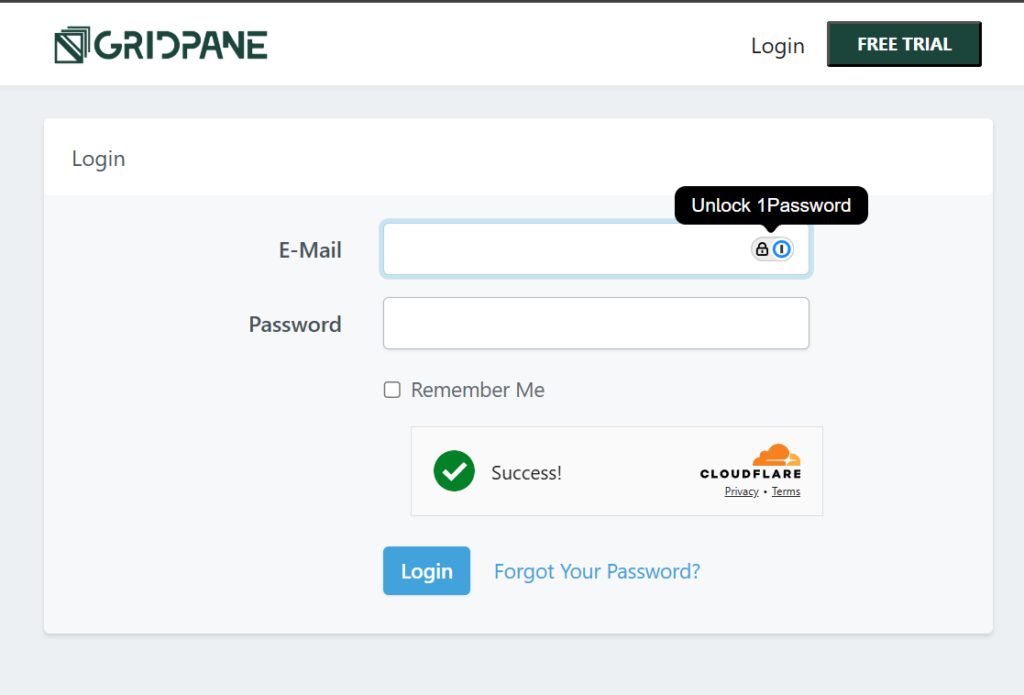The width and height of the screenshot is (1024, 695).
Task: Toggle the Remember Me checkbox
Action: pos(392,390)
